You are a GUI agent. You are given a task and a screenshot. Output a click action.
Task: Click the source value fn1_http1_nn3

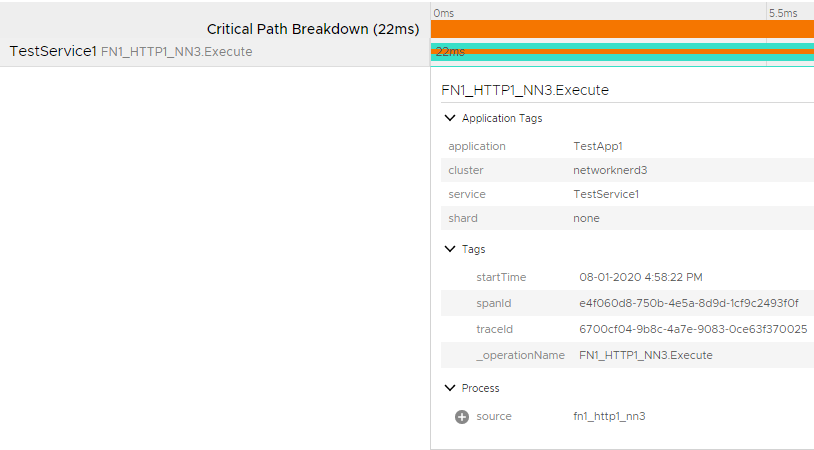tap(609, 416)
